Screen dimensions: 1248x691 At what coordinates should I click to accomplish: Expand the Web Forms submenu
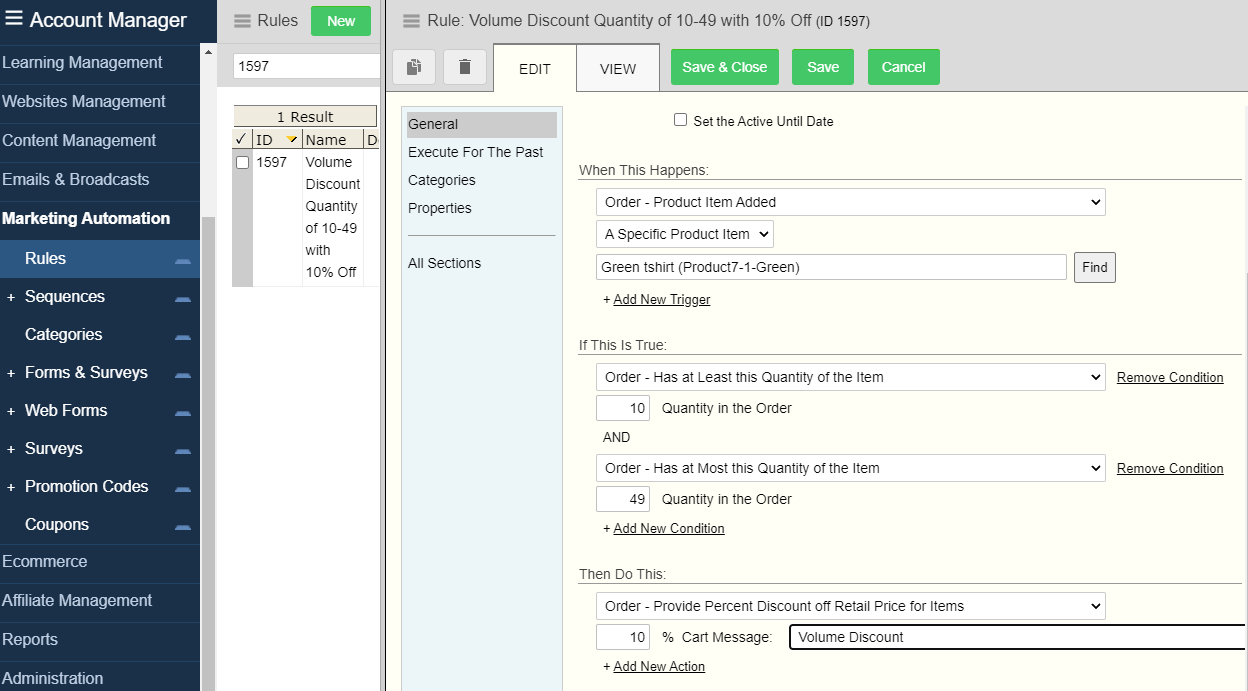click(x=11, y=411)
